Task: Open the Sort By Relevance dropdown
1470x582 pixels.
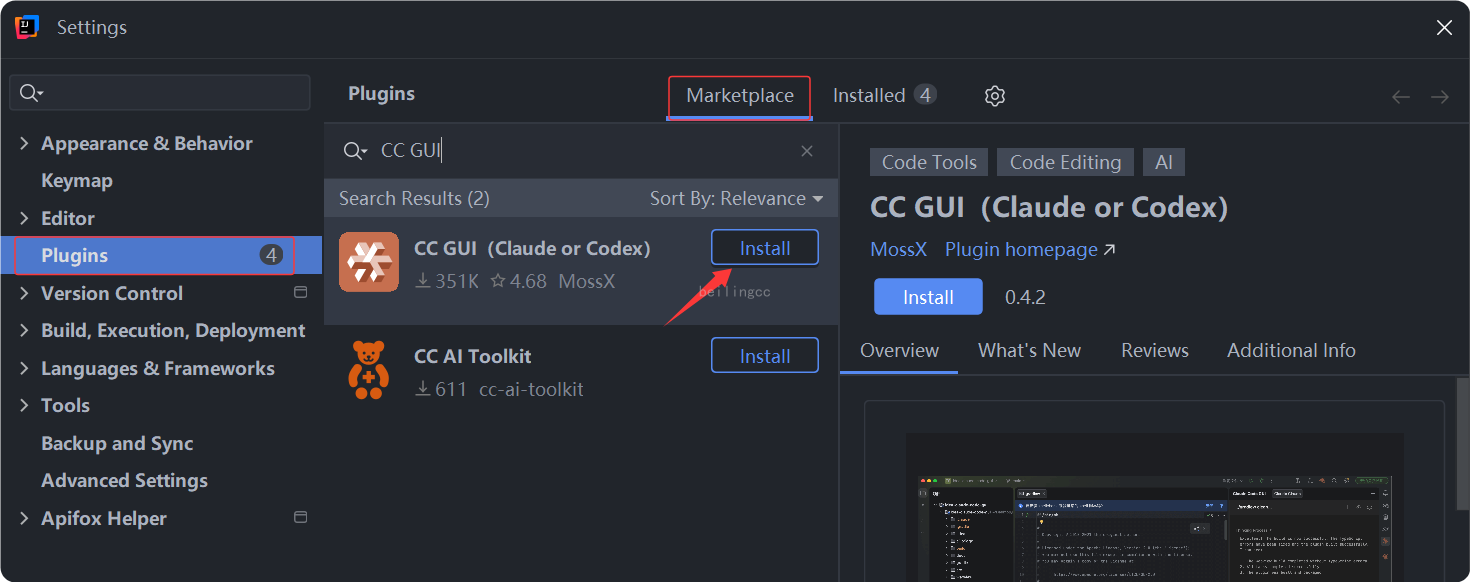Action: 737,198
